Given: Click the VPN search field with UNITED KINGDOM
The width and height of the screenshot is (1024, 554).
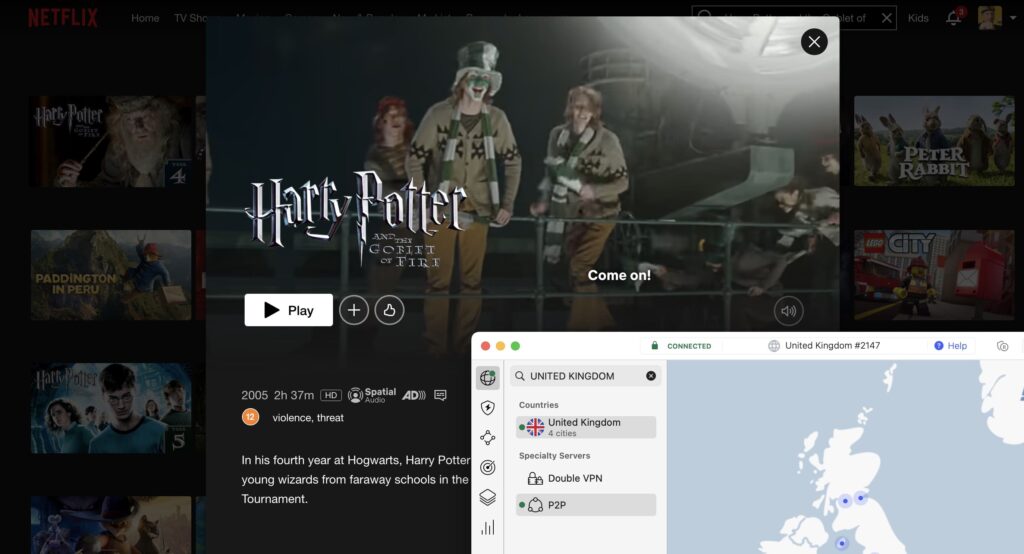Looking at the screenshot, I should click(585, 376).
